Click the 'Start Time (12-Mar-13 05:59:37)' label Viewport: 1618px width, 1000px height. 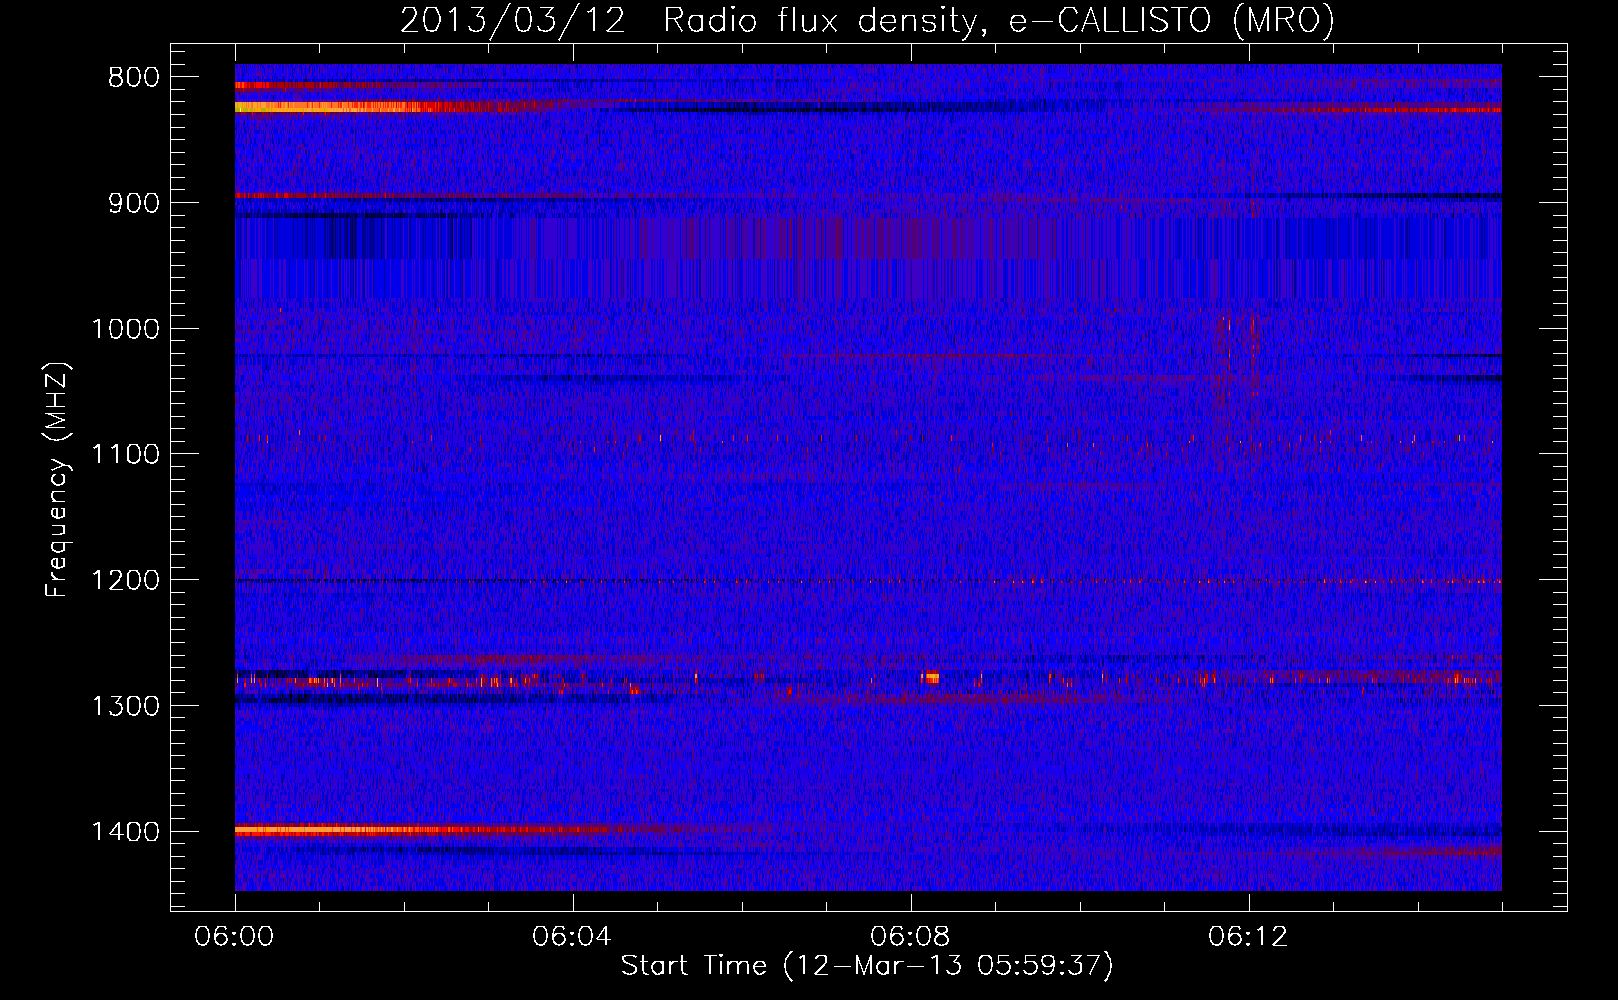point(867,966)
